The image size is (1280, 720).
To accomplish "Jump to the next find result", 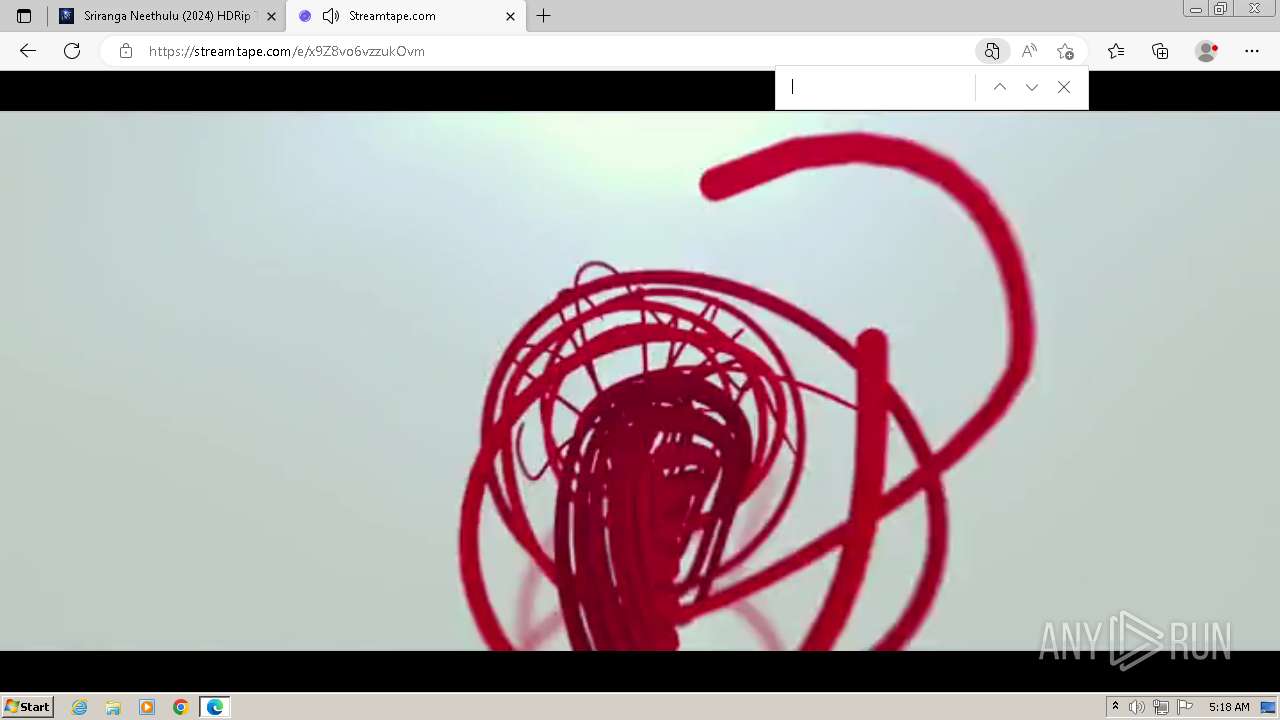I will coord(1032,87).
